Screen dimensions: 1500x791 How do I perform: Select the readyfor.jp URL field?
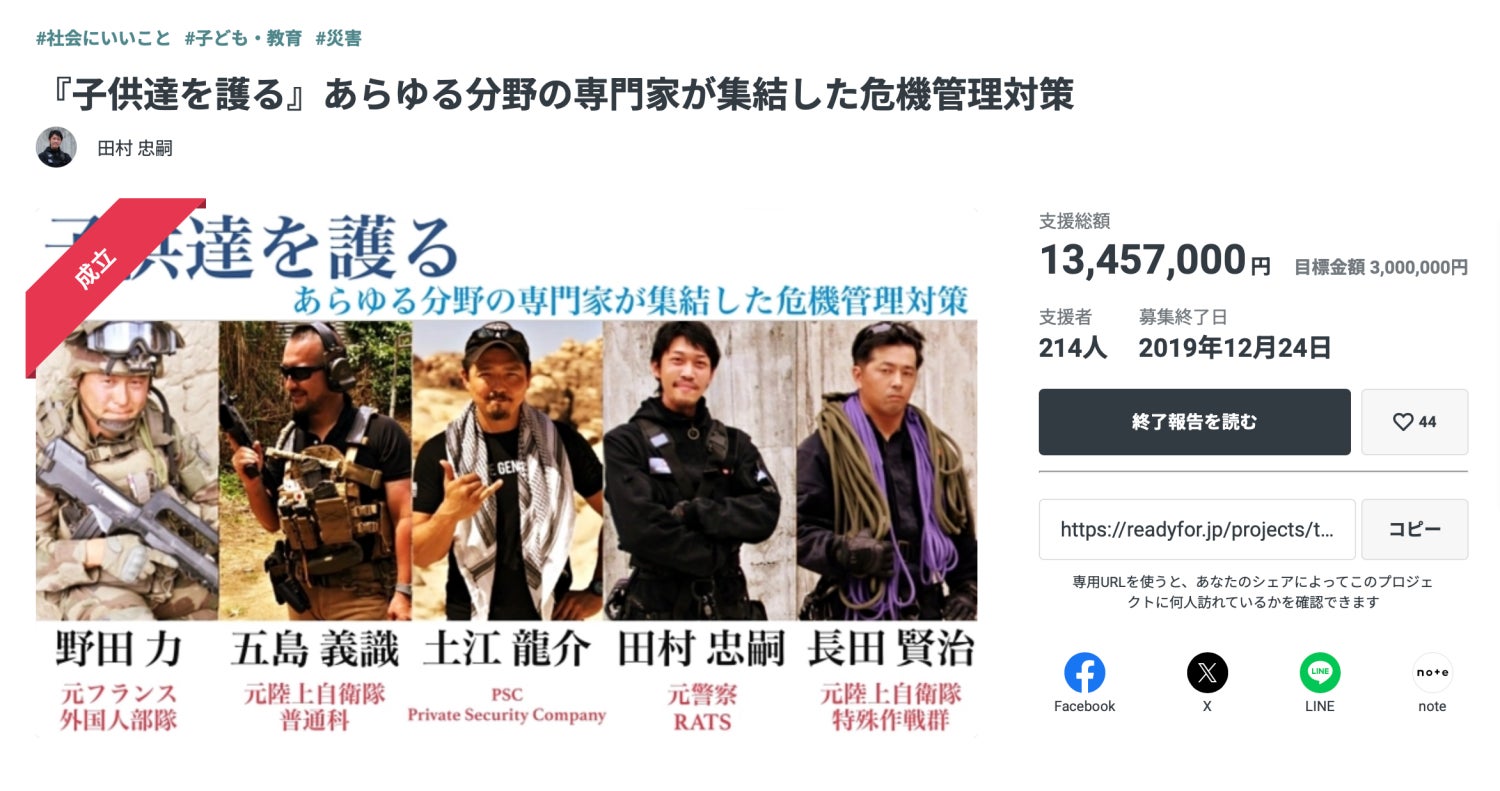coord(1197,529)
